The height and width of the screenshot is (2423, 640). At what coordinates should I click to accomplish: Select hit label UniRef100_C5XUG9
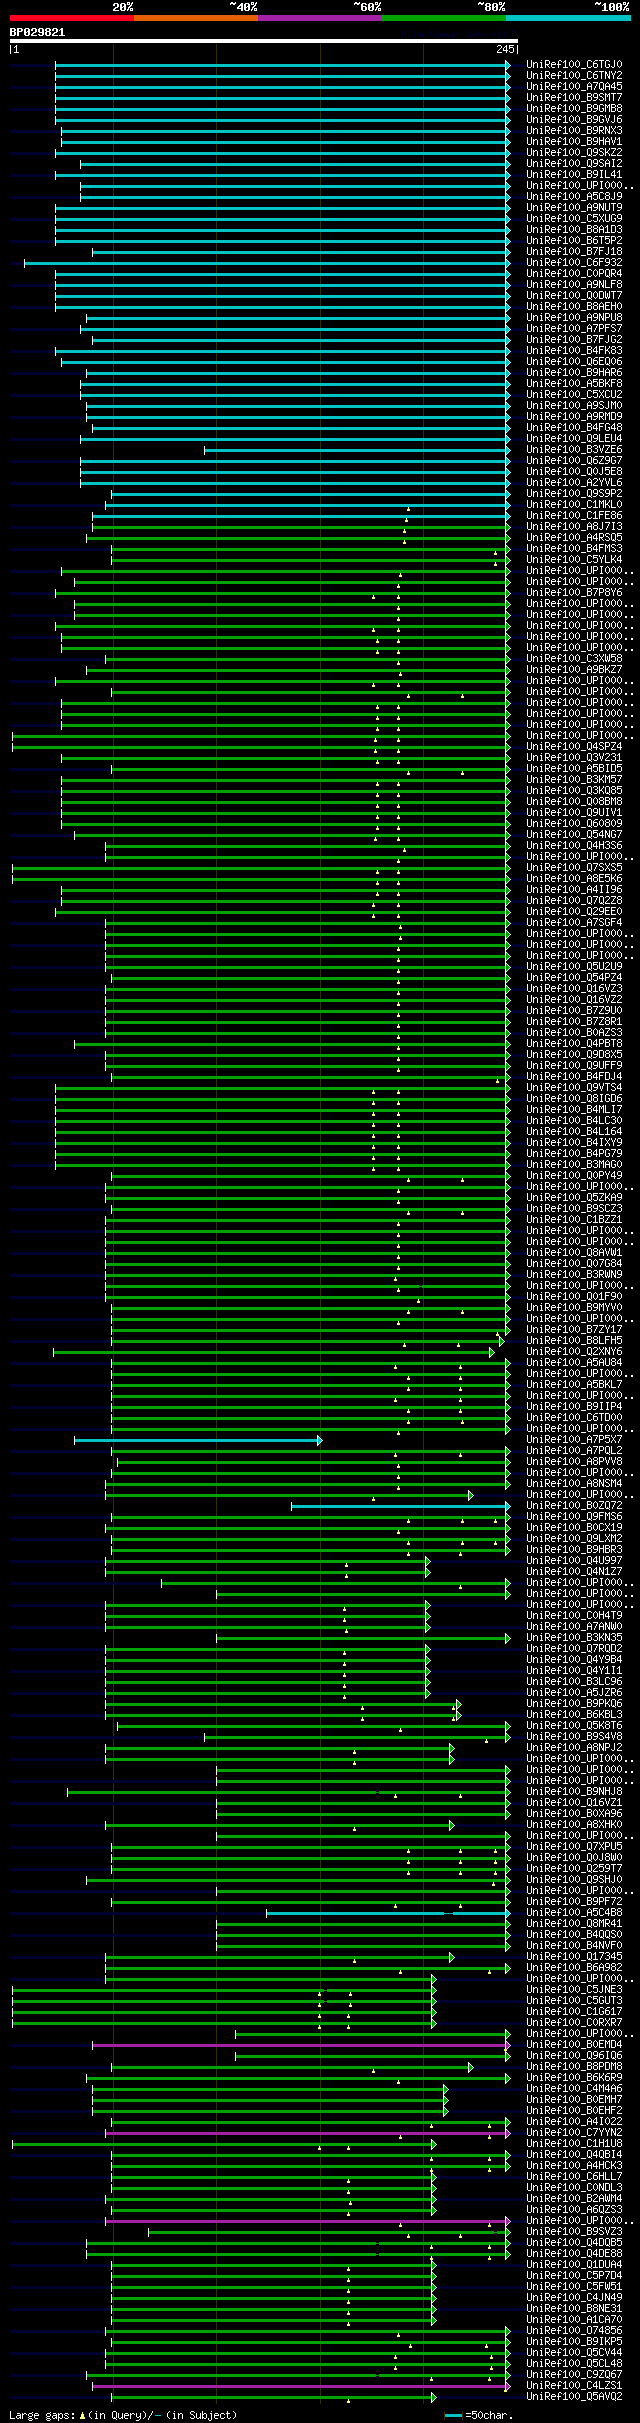[574, 219]
